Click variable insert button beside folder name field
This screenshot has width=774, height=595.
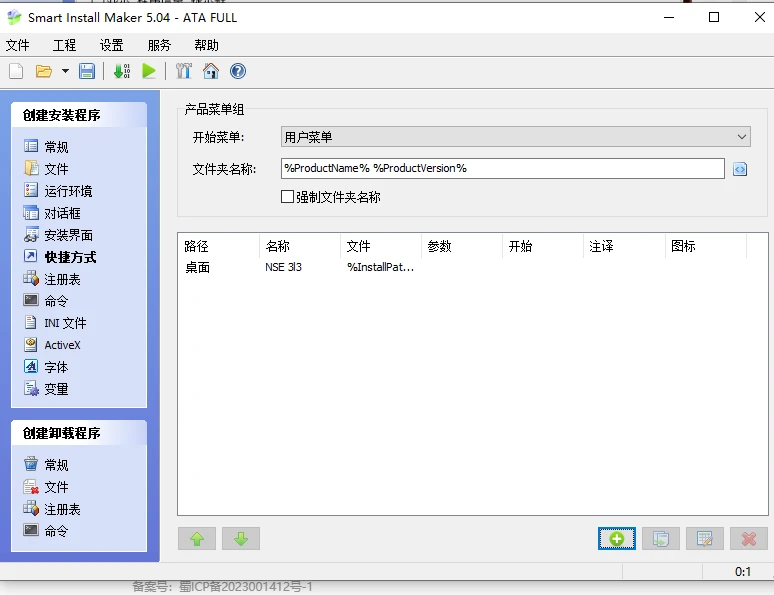coord(740,169)
